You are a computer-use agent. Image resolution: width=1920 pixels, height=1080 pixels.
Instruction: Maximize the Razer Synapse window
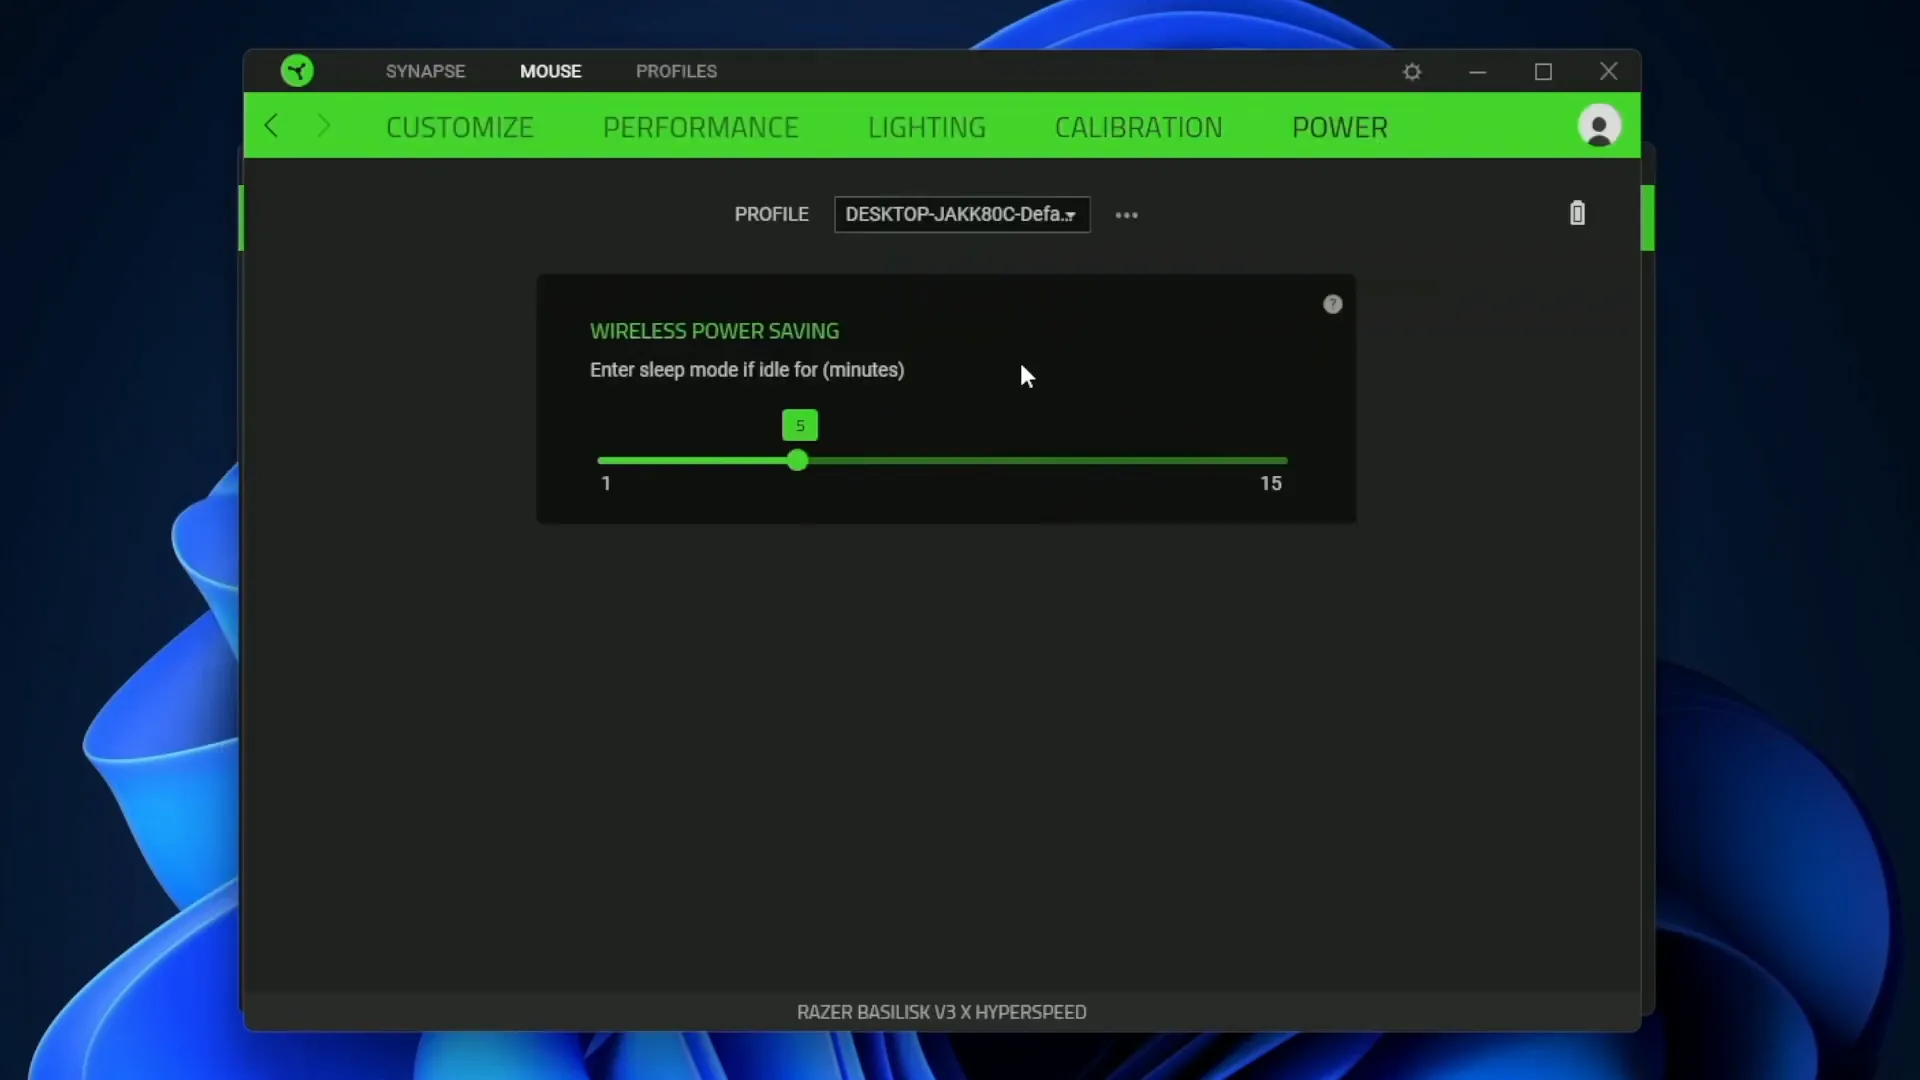pos(1543,72)
